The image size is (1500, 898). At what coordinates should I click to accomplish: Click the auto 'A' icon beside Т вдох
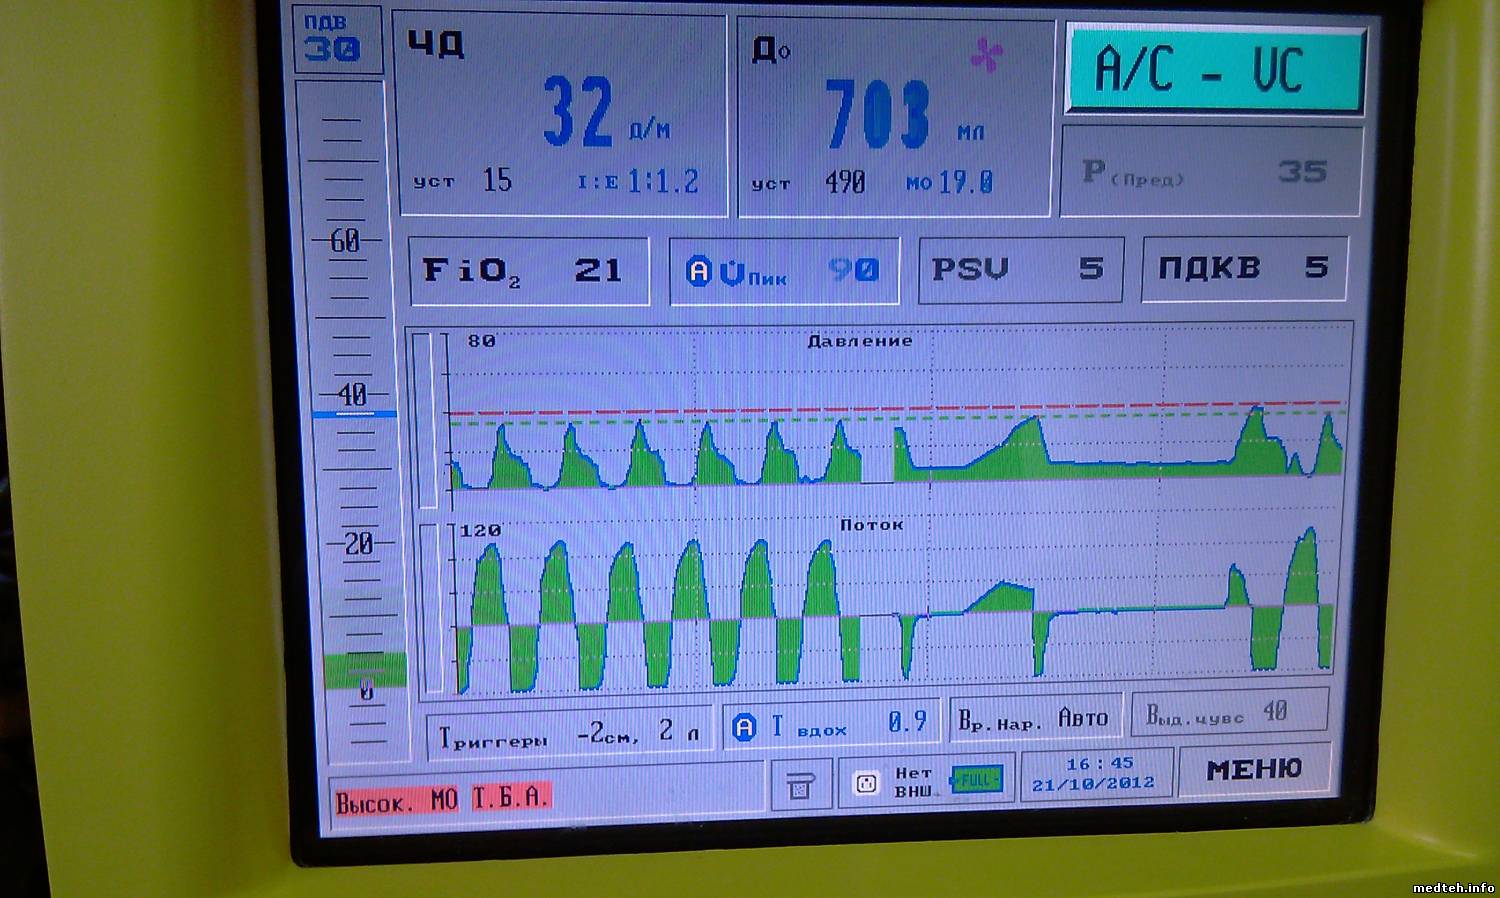(x=745, y=727)
